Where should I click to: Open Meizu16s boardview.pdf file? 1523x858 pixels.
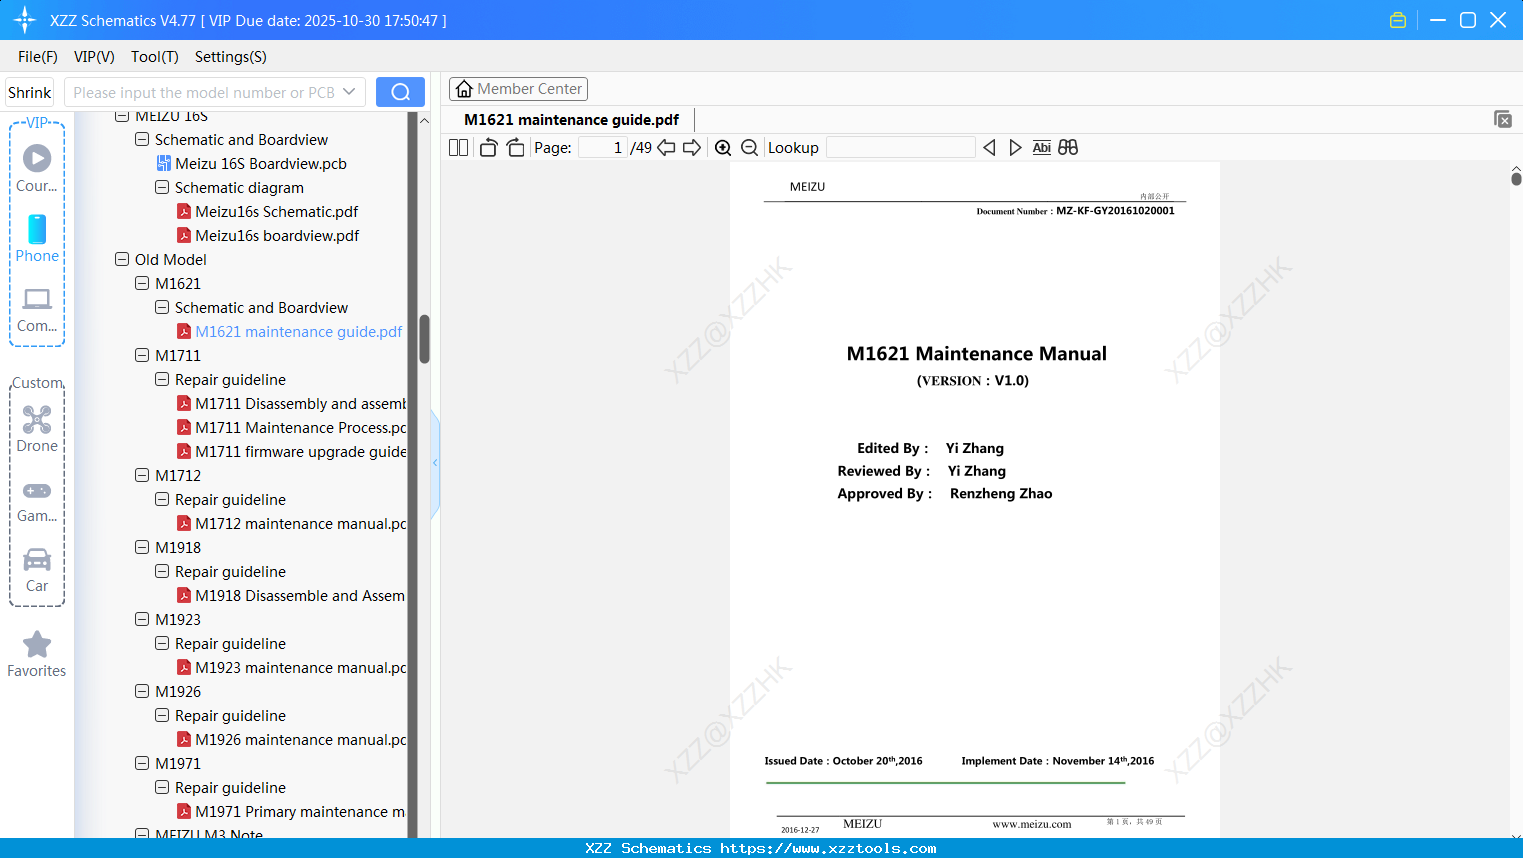pos(277,236)
